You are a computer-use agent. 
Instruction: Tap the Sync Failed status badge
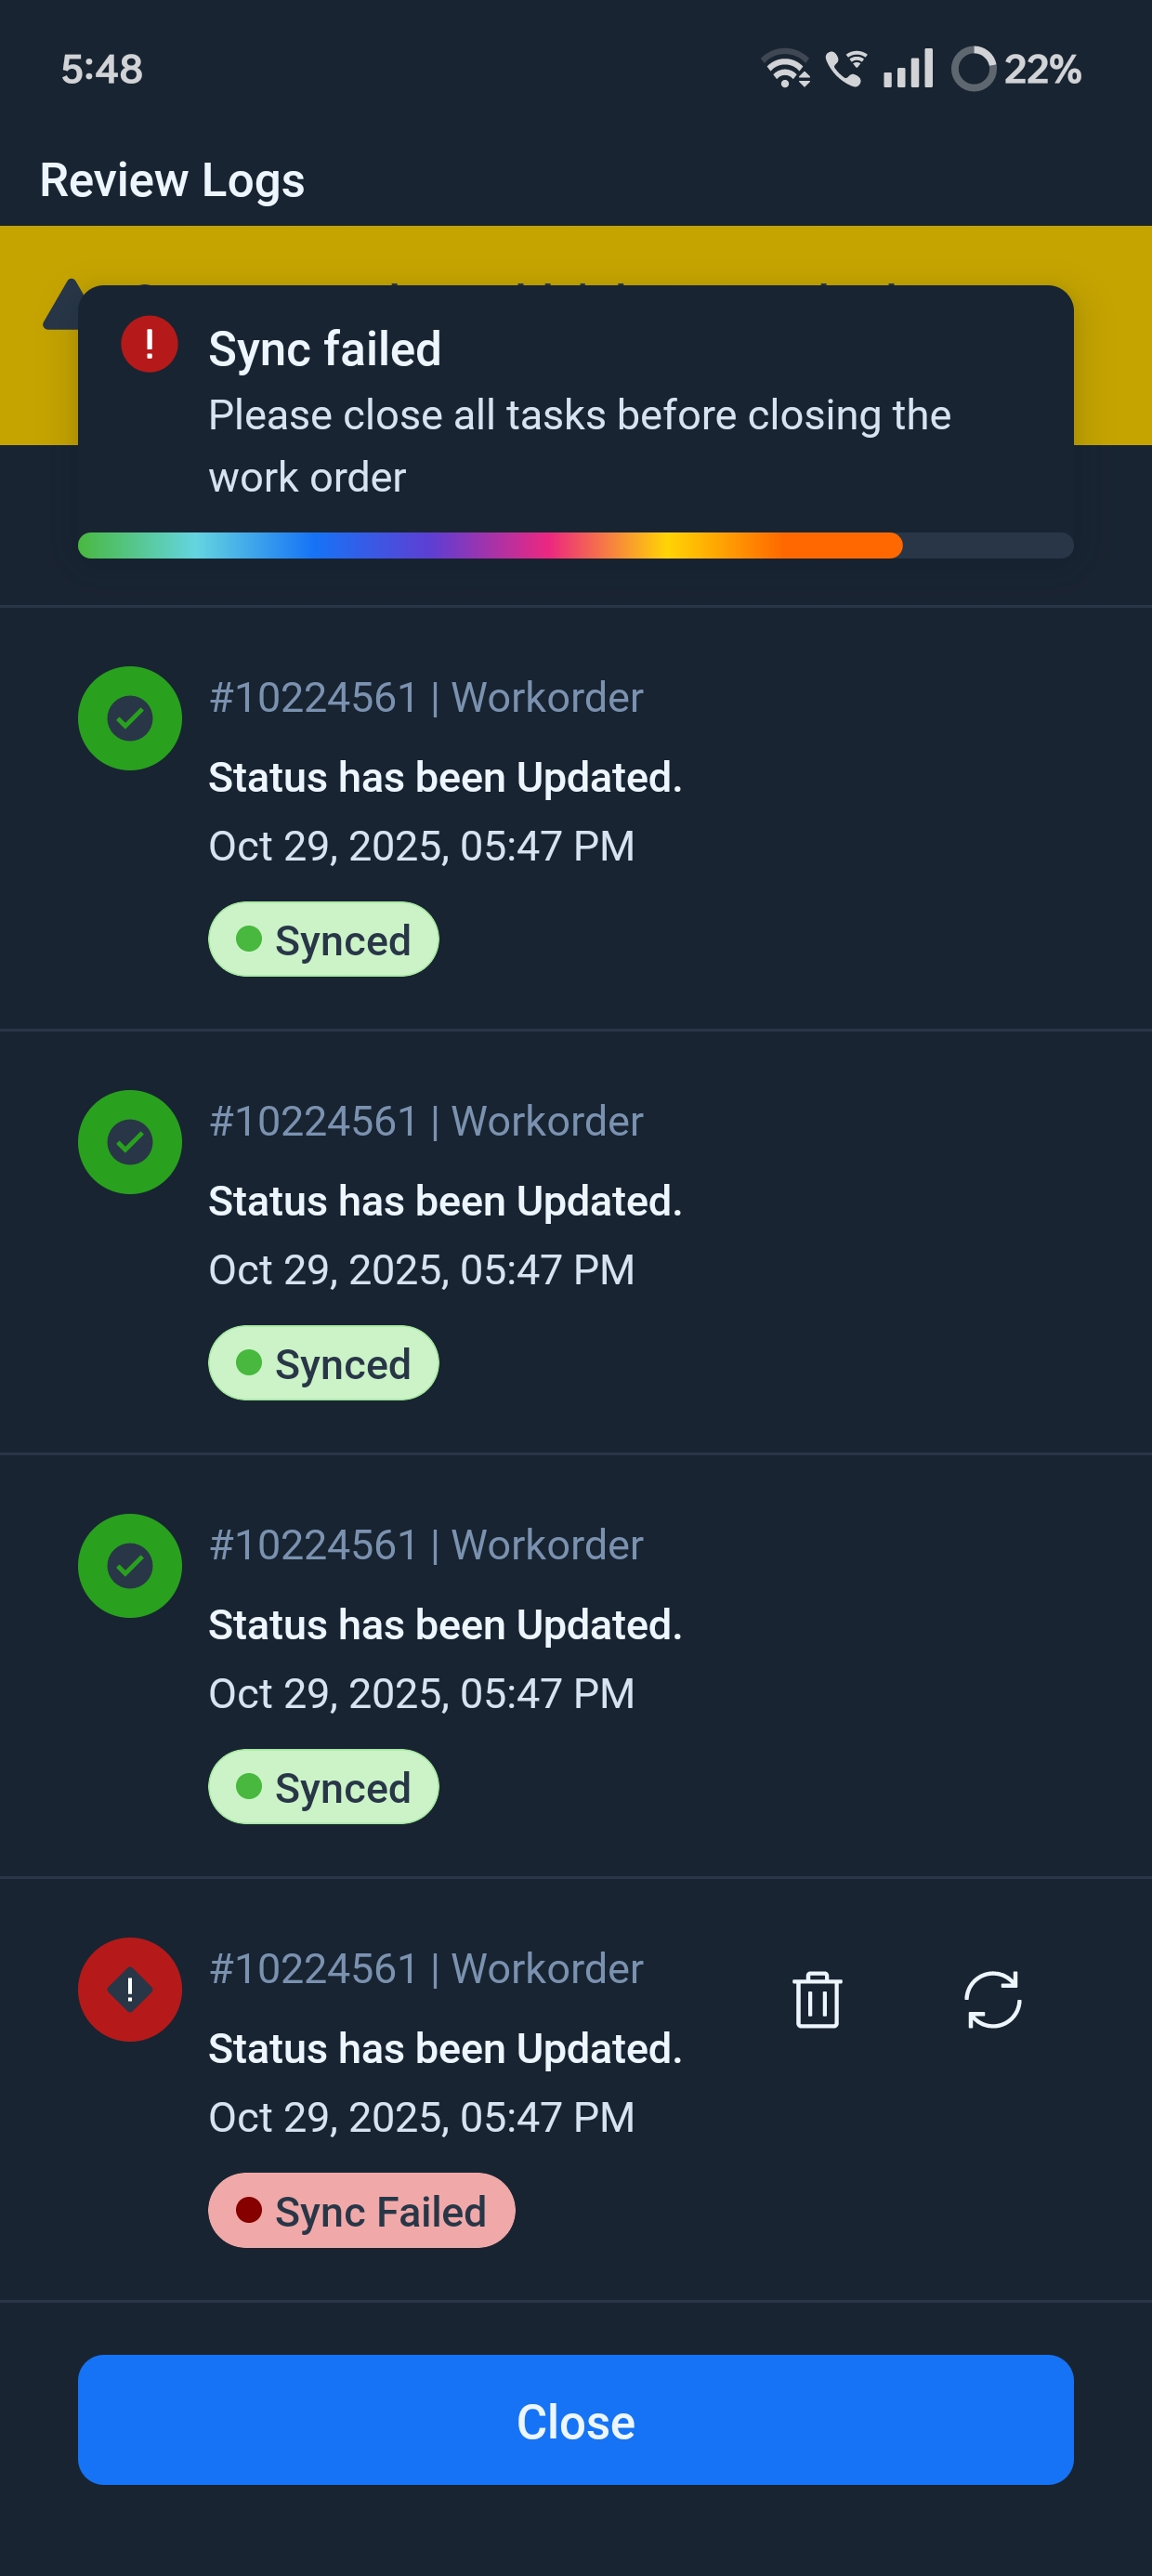click(x=361, y=2210)
